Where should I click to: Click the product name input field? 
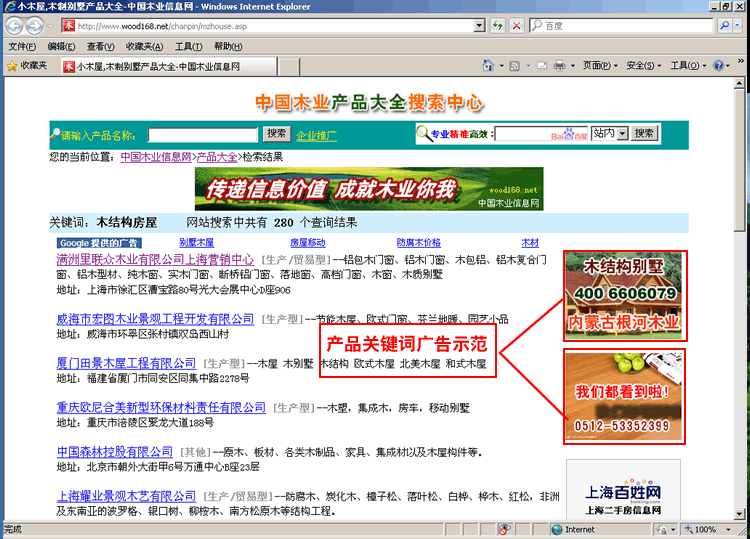click(x=203, y=134)
